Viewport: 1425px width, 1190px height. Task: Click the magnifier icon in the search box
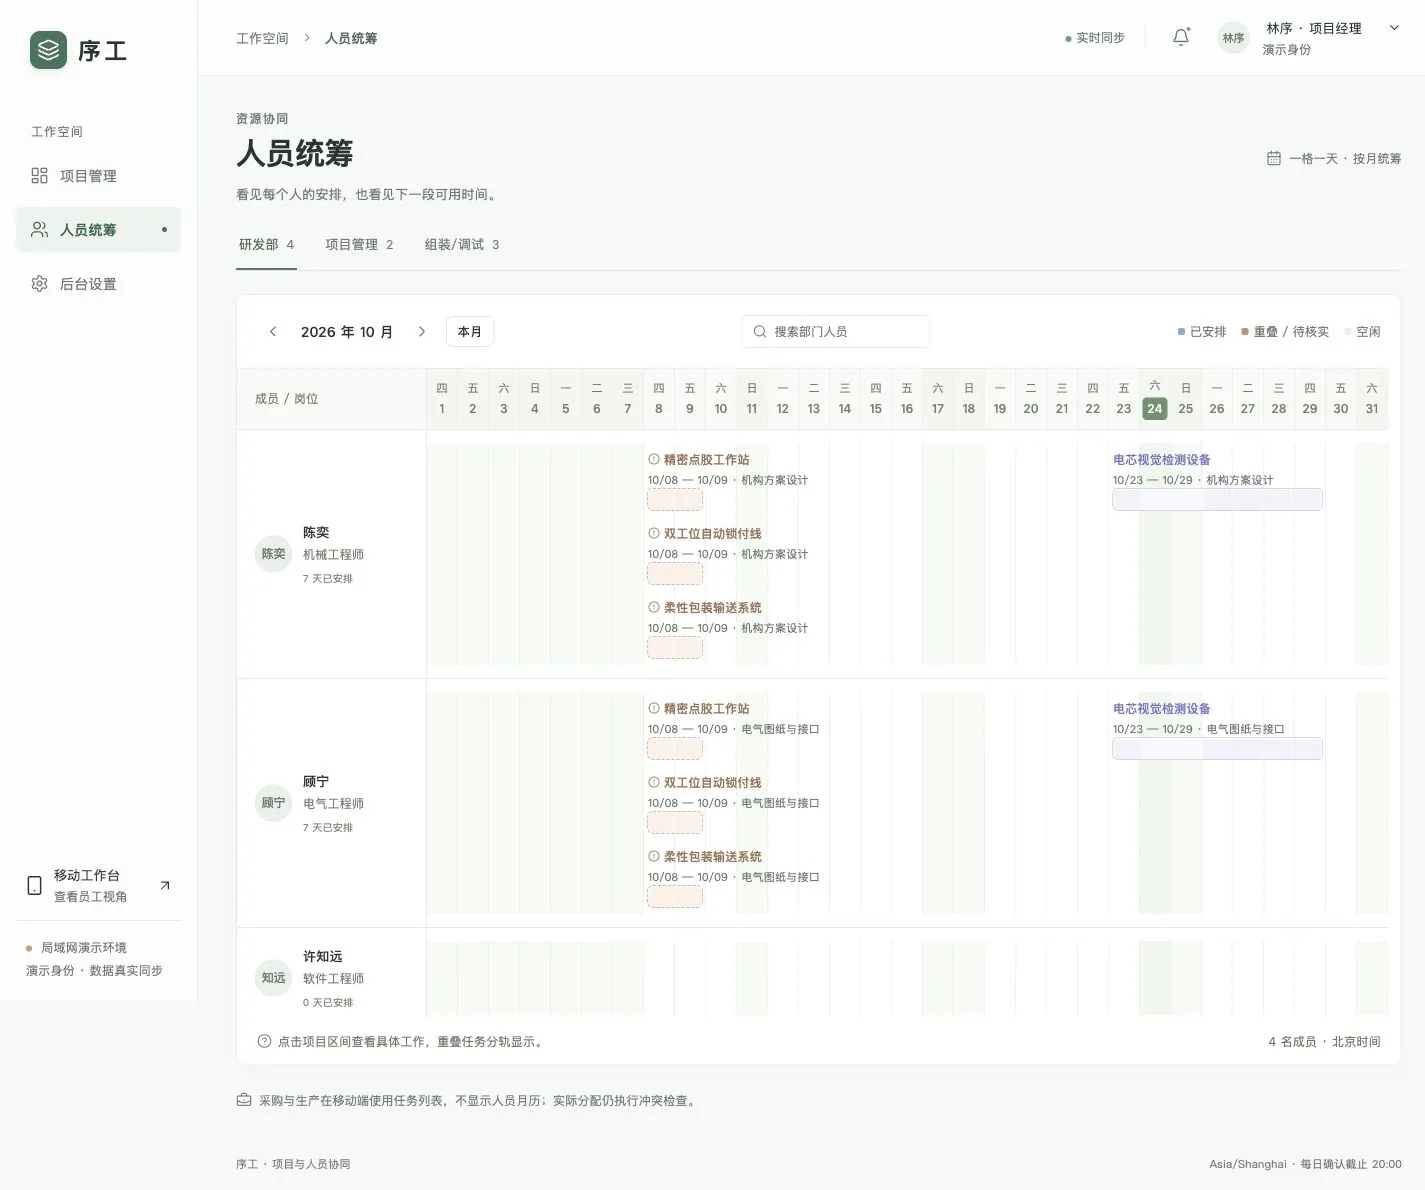pyautogui.click(x=760, y=331)
